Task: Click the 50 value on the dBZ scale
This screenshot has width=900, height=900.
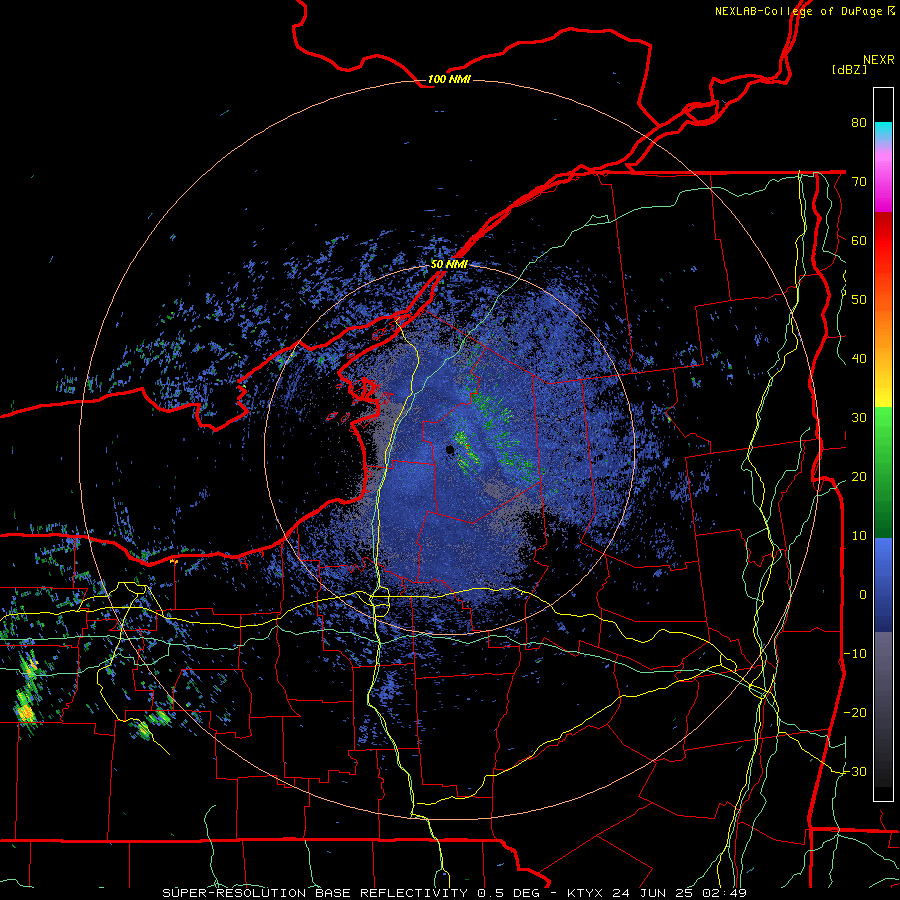Action: coord(859,300)
